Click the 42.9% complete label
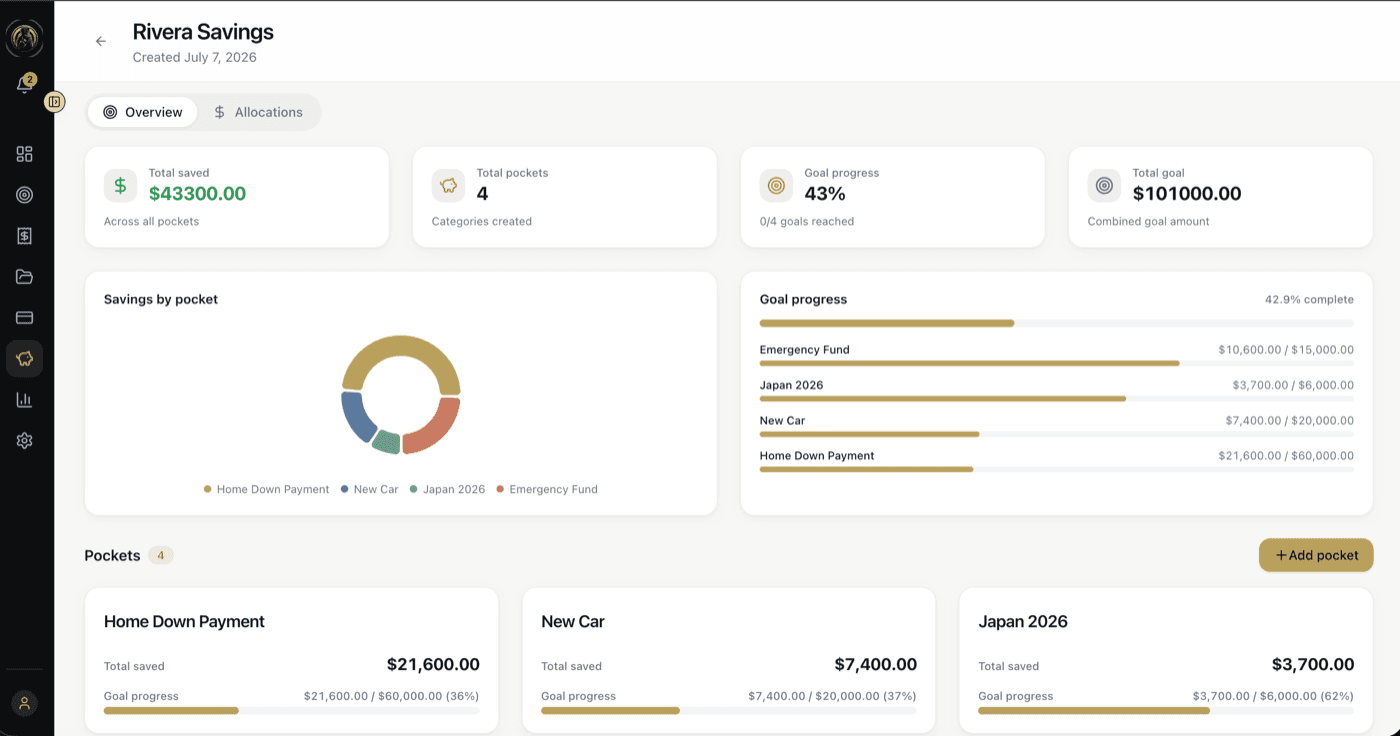1400x736 pixels. click(x=1309, y=299)
